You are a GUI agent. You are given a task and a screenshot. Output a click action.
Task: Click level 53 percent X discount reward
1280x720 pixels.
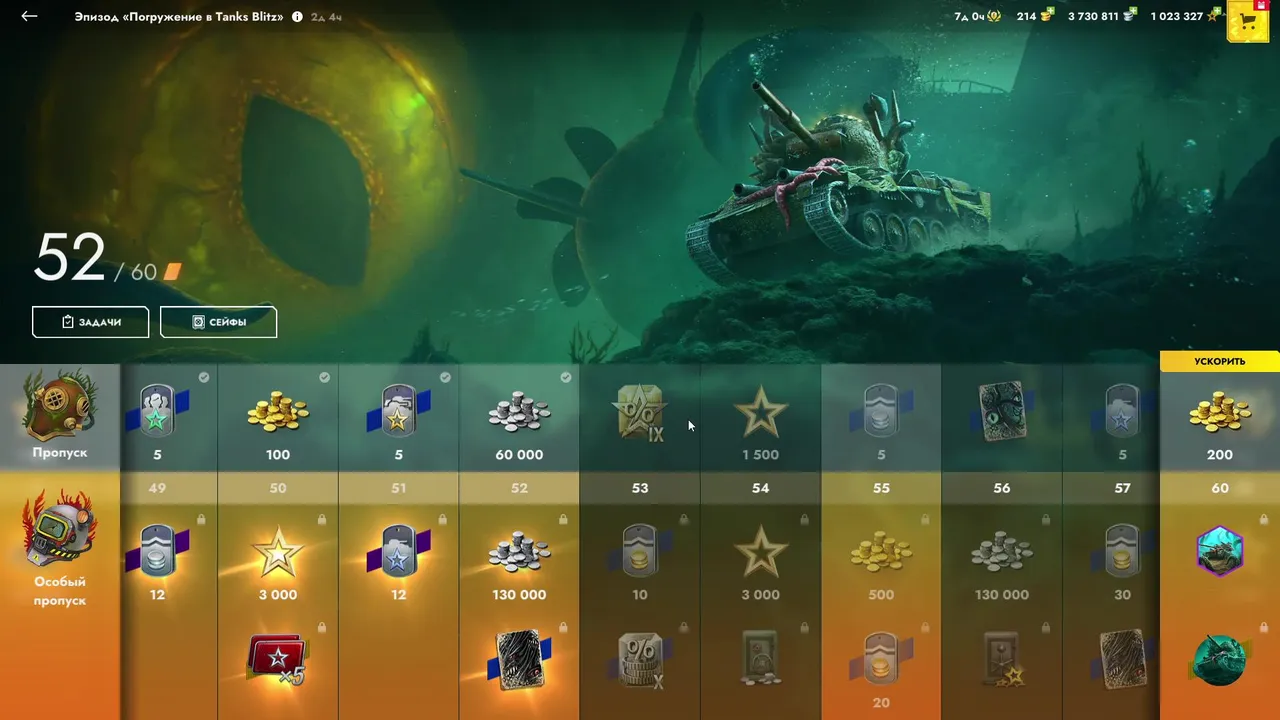tap(640, 660)
